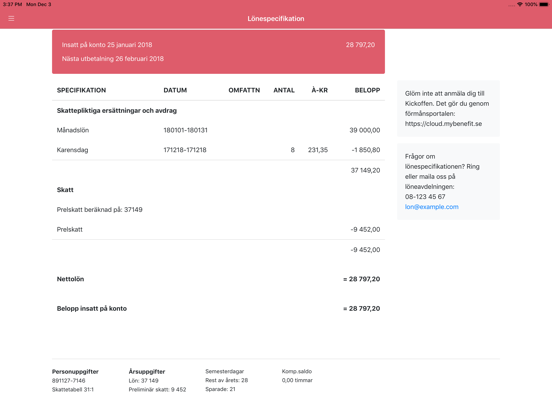This screenshot has width=552, height=414.
Task: Click the À-KR column header
Action: tap(320, 90)
